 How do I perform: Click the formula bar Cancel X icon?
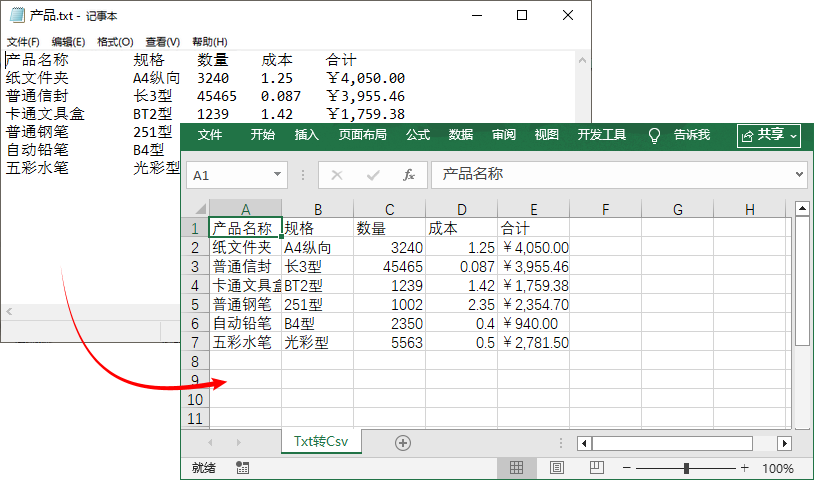tap(337, 175)
